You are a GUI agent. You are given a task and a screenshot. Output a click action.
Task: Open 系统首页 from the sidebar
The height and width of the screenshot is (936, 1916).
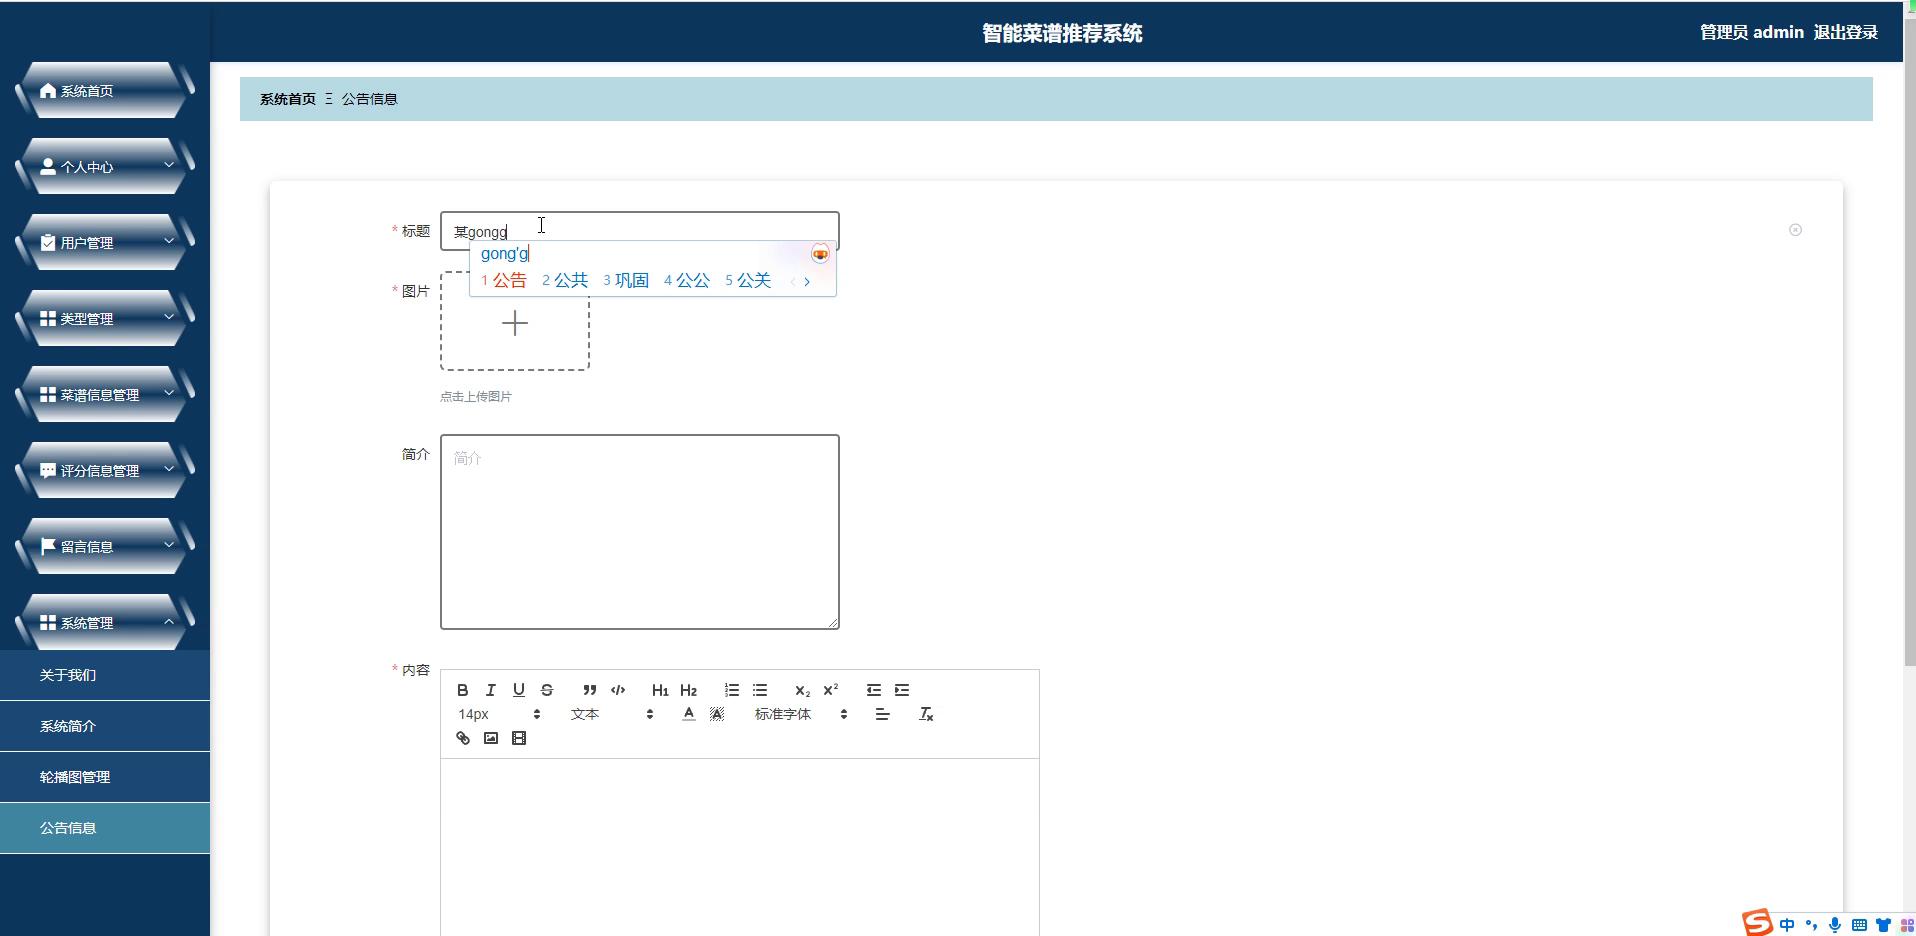104,91
